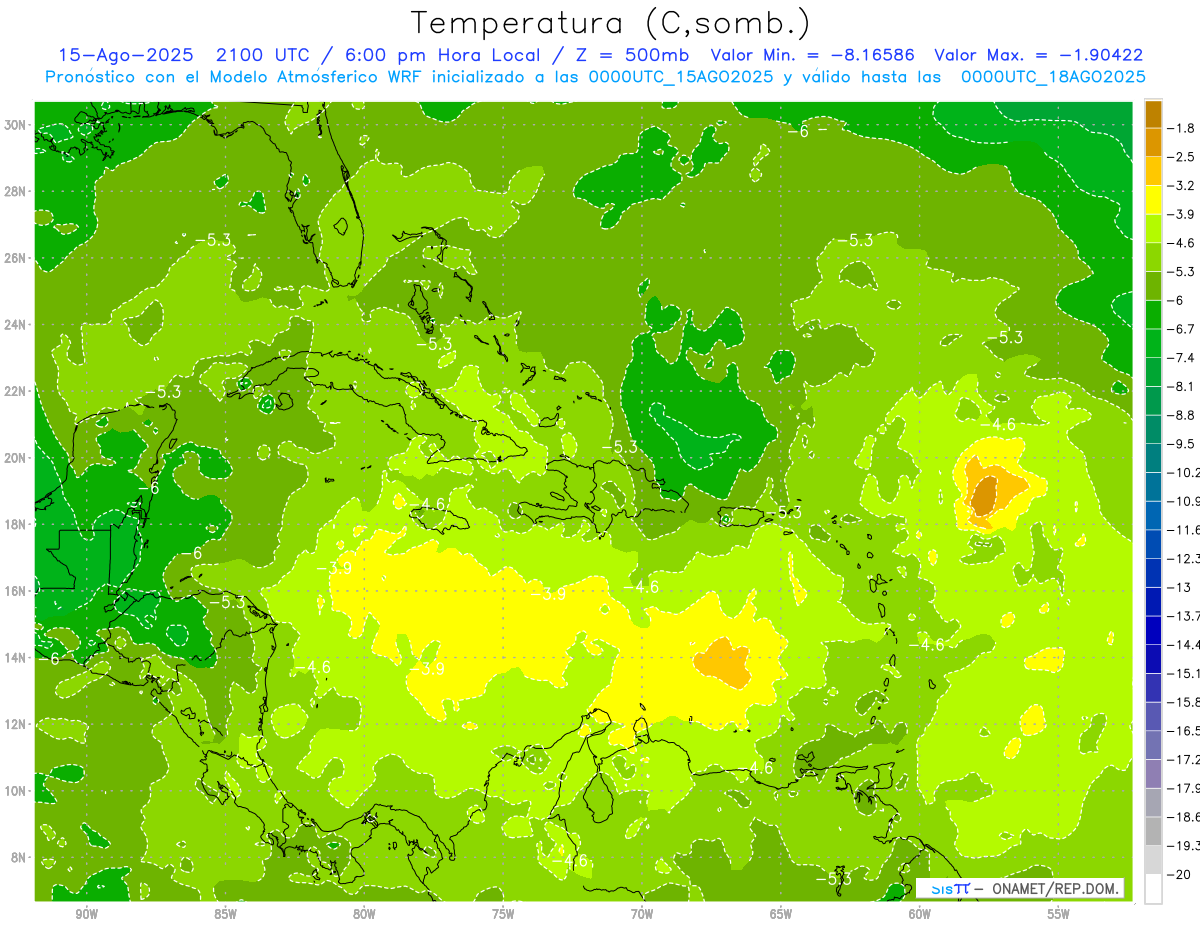This screenshot has width=1200, height=927.
Task: Click the '90W' longitude label
Action: coord(86,914)
